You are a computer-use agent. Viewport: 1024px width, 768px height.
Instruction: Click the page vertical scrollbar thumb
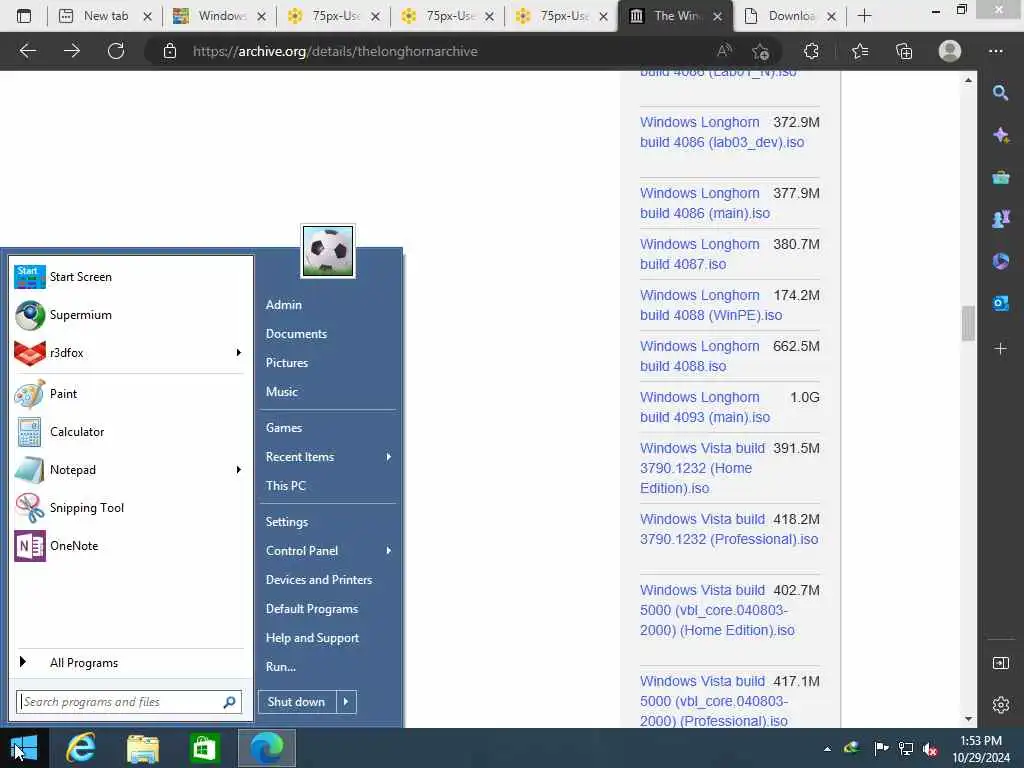968,323
